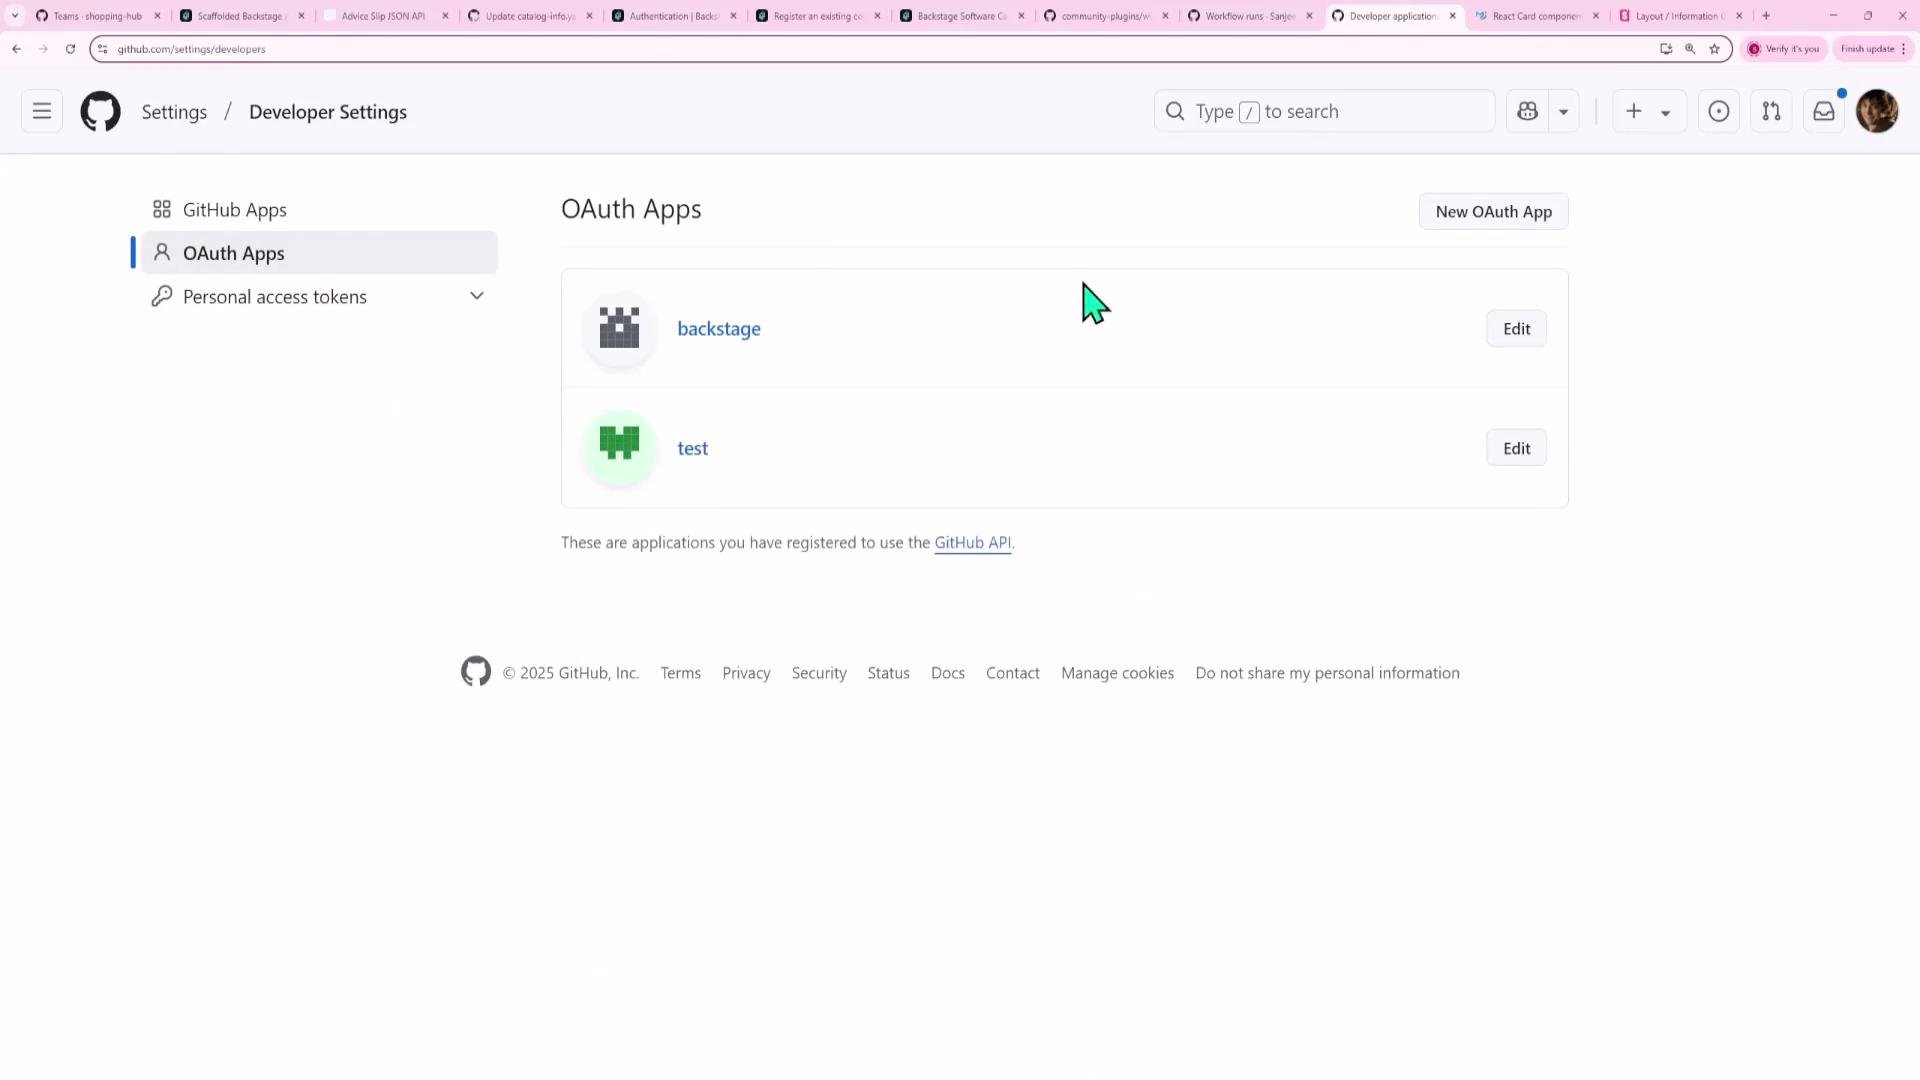
Task: Open the notifications inbox icon
Action: (1824, 111)
